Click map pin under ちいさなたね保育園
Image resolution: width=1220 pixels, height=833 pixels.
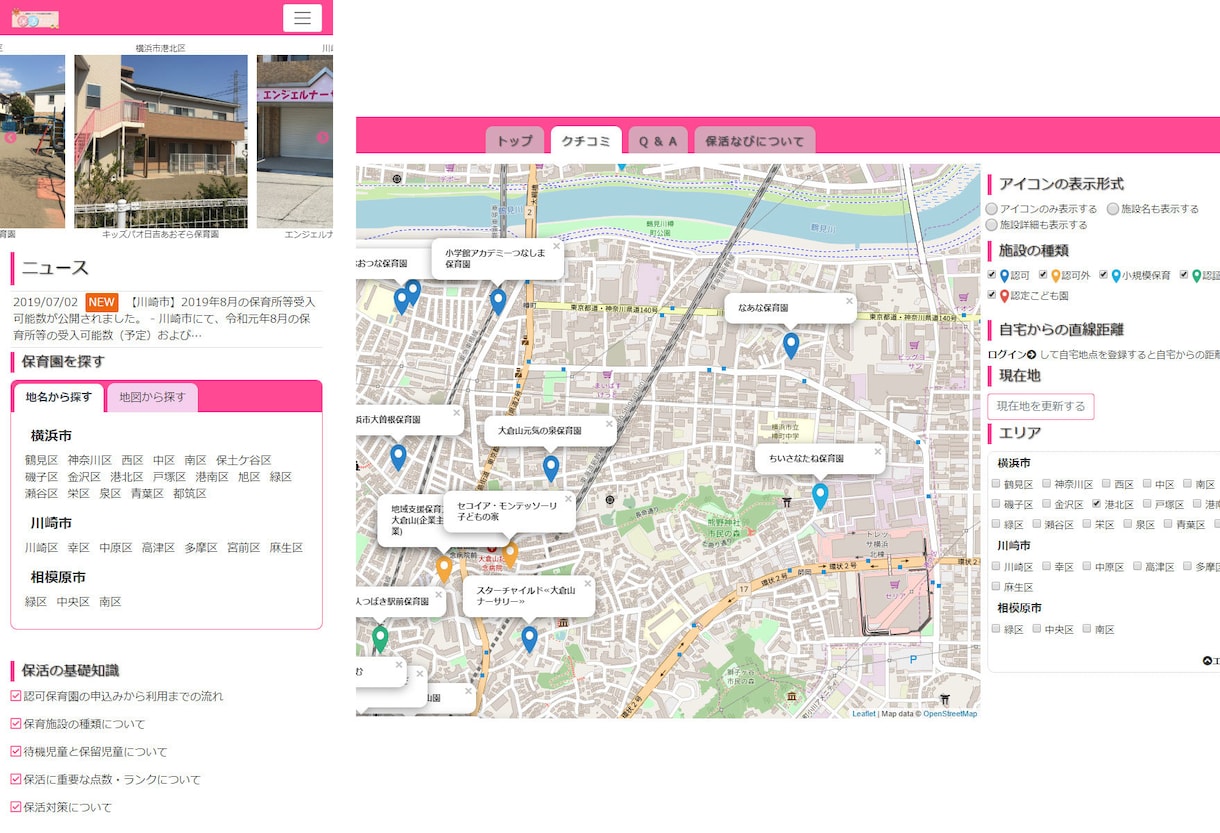point(820,496)
